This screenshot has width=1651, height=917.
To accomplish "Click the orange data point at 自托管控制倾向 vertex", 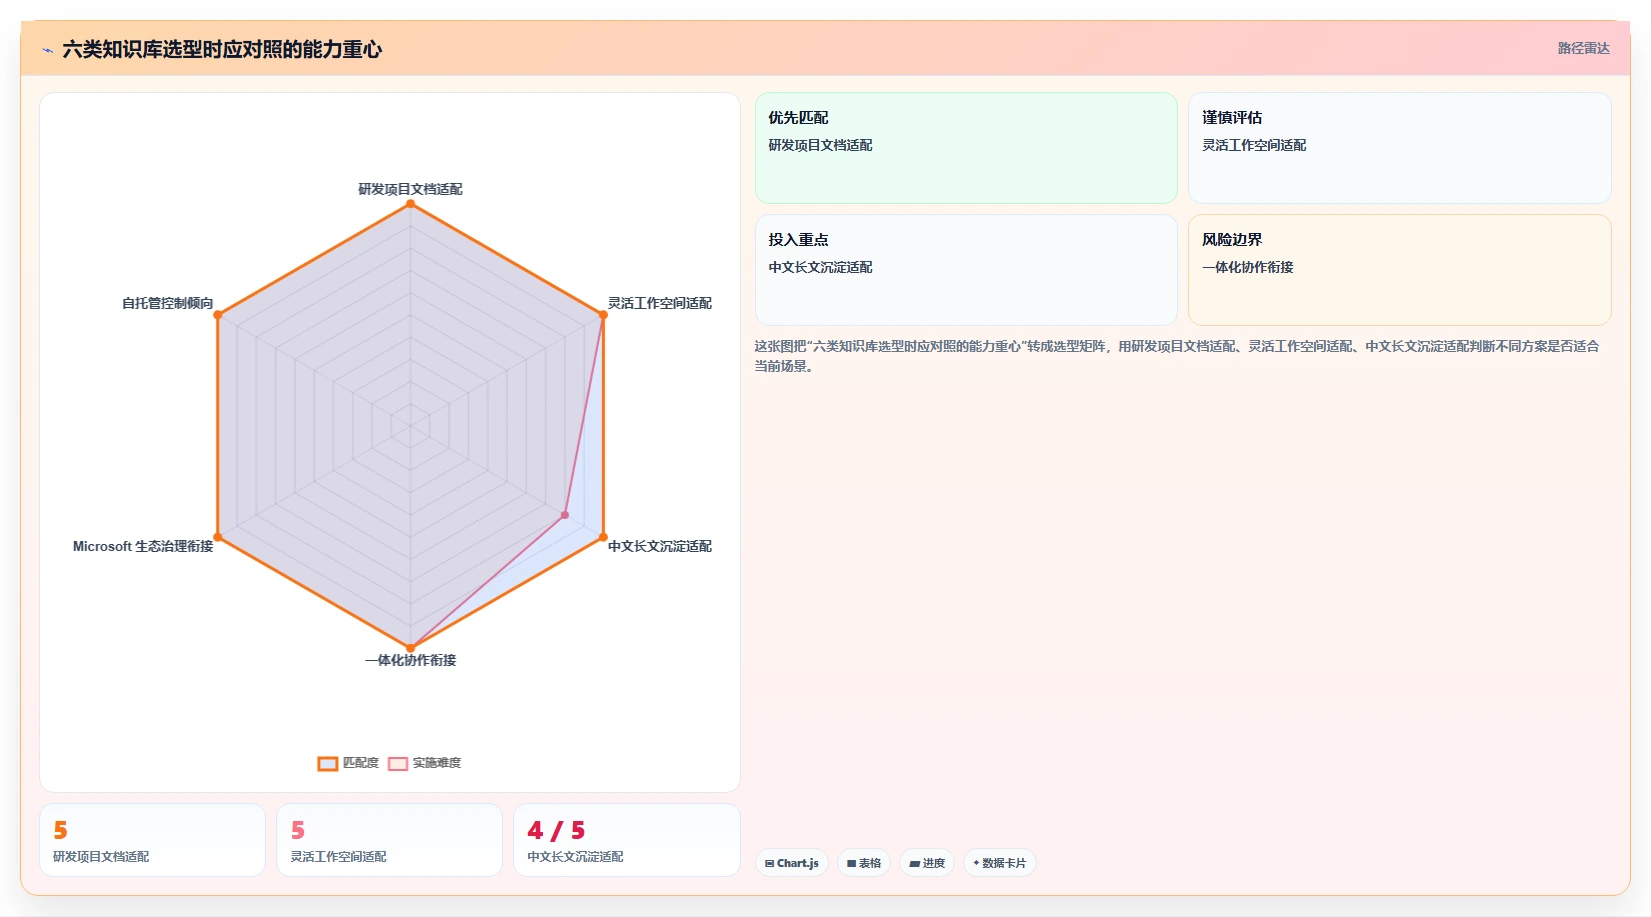I will click(x=218, y=315).
